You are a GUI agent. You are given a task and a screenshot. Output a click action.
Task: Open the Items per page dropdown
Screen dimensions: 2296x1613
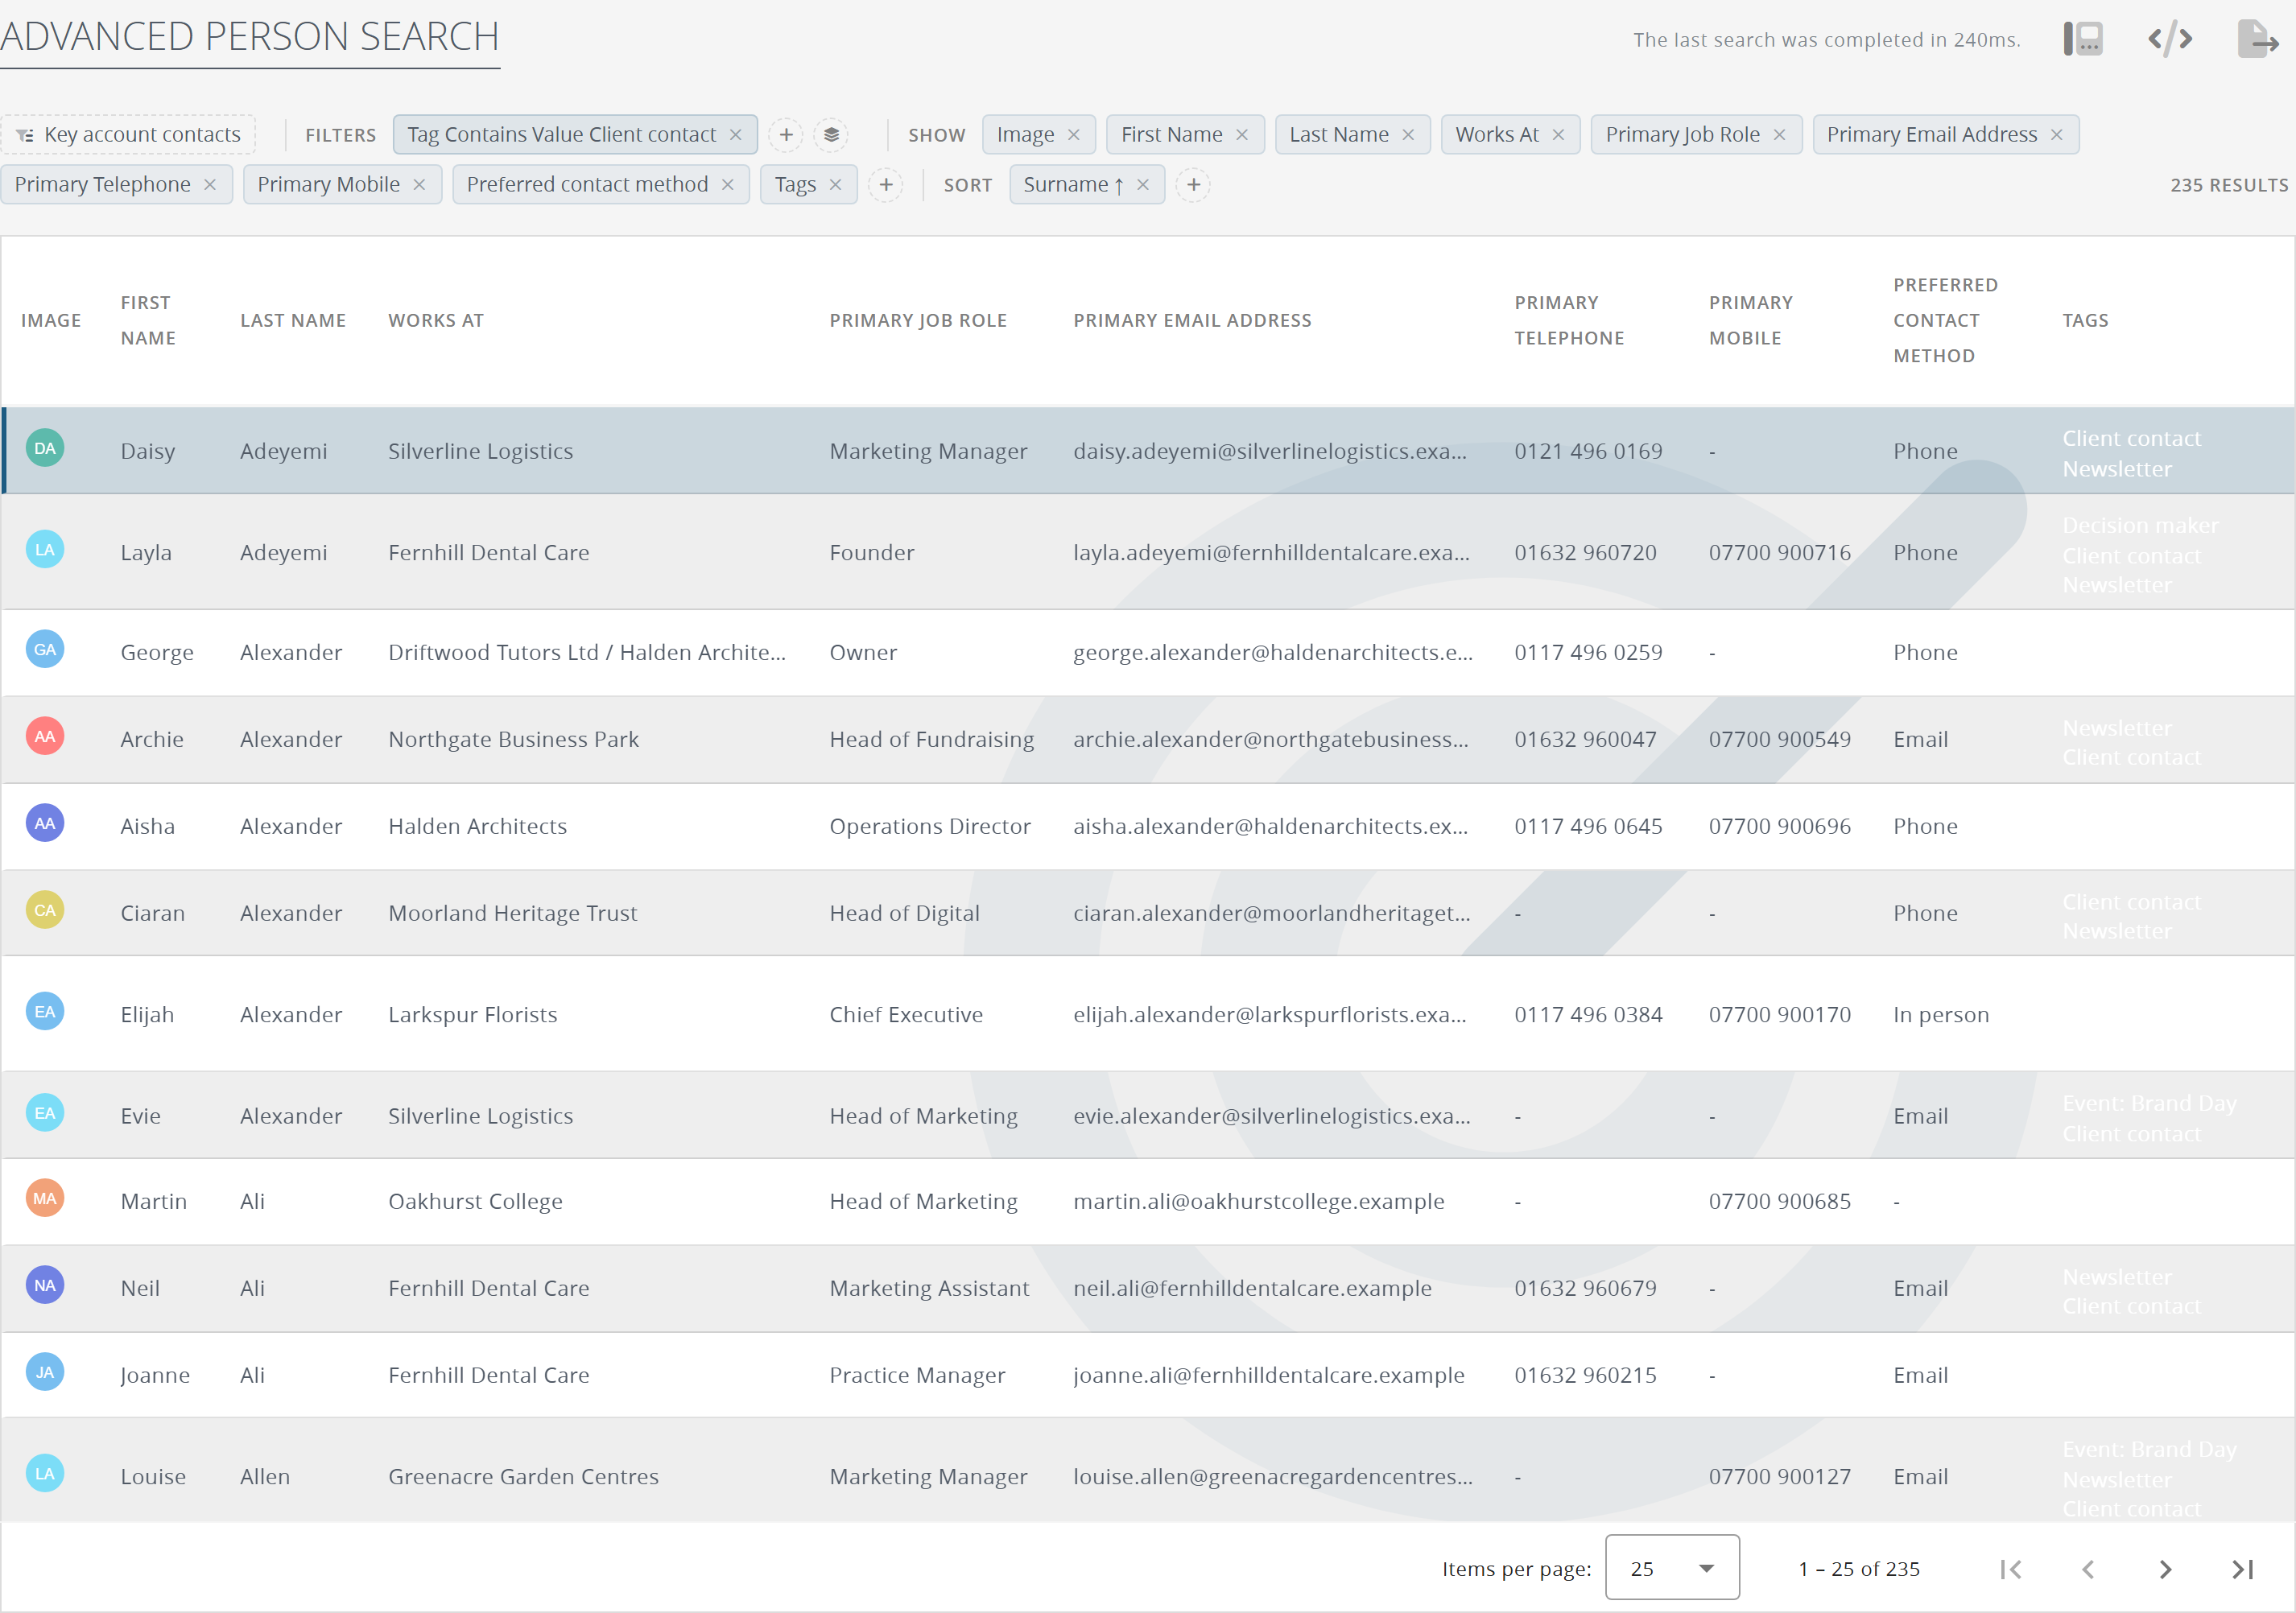pyautogui.click(x=1671, y=1567)
